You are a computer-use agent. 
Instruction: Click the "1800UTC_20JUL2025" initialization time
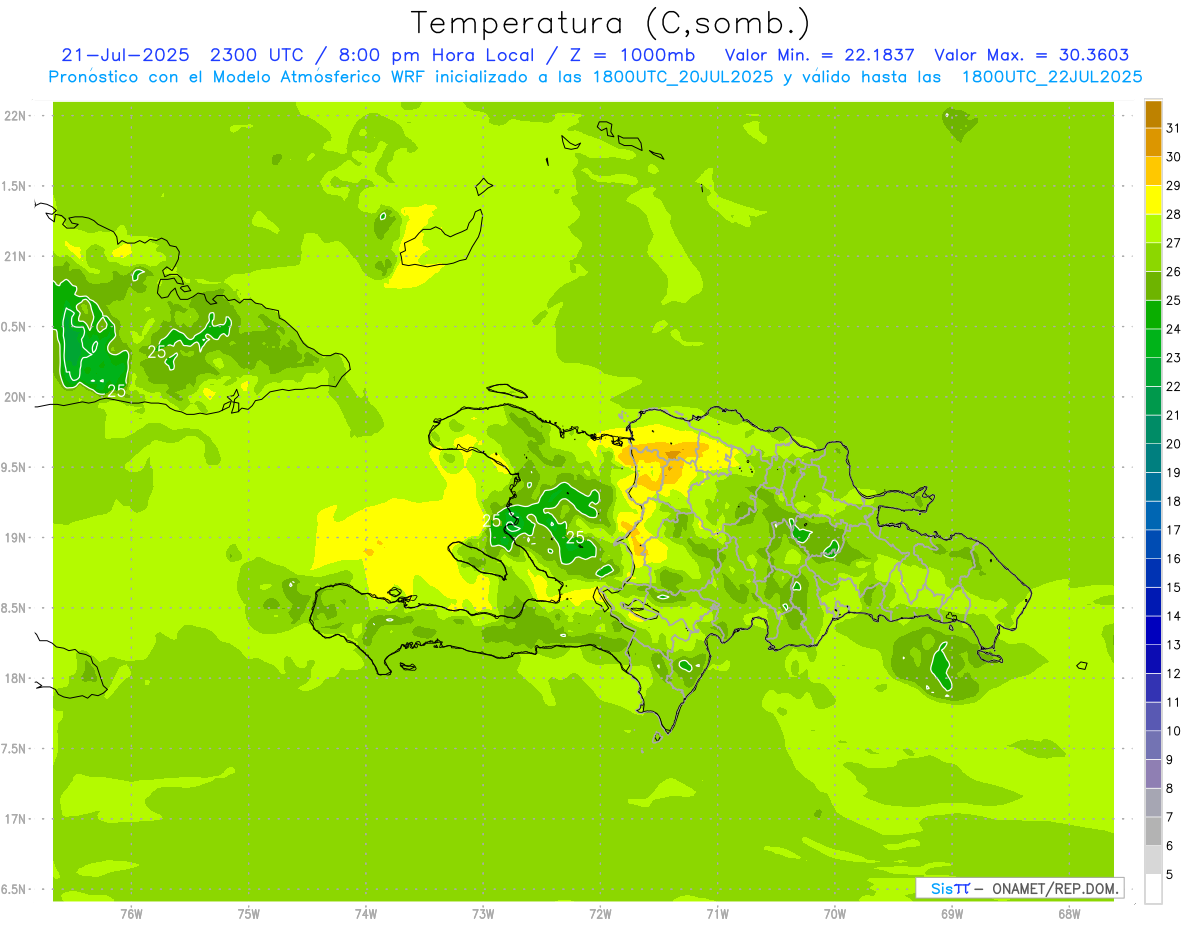coord(682,77)
